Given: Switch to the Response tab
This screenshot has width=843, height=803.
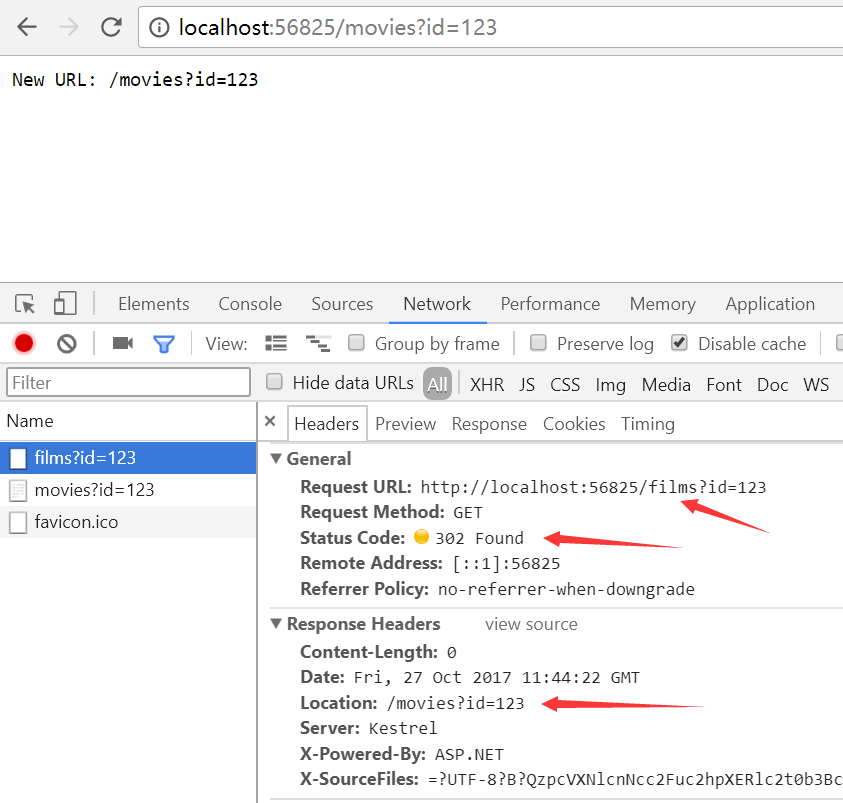Looking at the screenshot, I should (x=489, y=424).
